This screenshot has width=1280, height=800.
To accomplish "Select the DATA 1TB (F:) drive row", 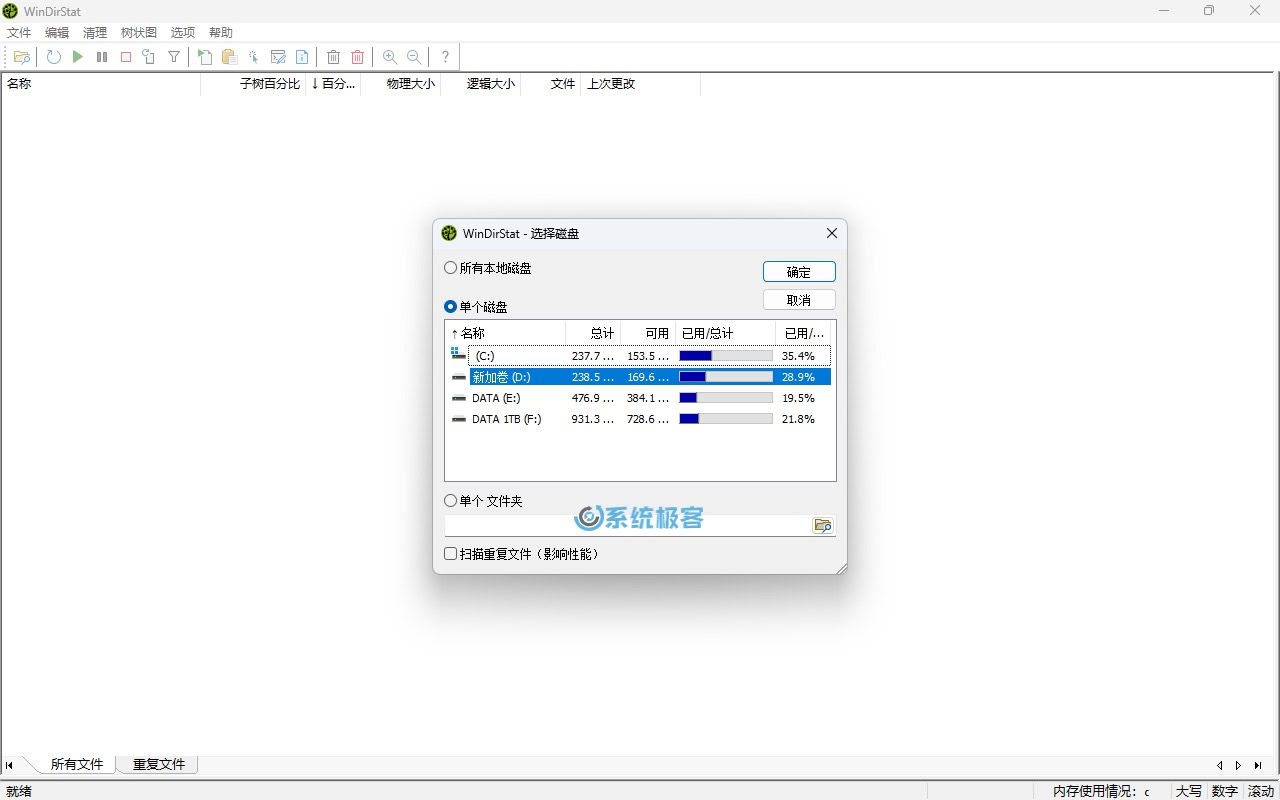I will [640, 419].
